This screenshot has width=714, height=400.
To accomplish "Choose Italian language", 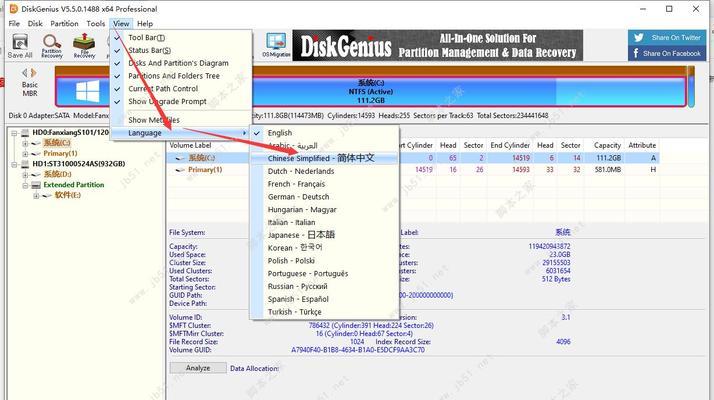I will click(x=324, y=222).
